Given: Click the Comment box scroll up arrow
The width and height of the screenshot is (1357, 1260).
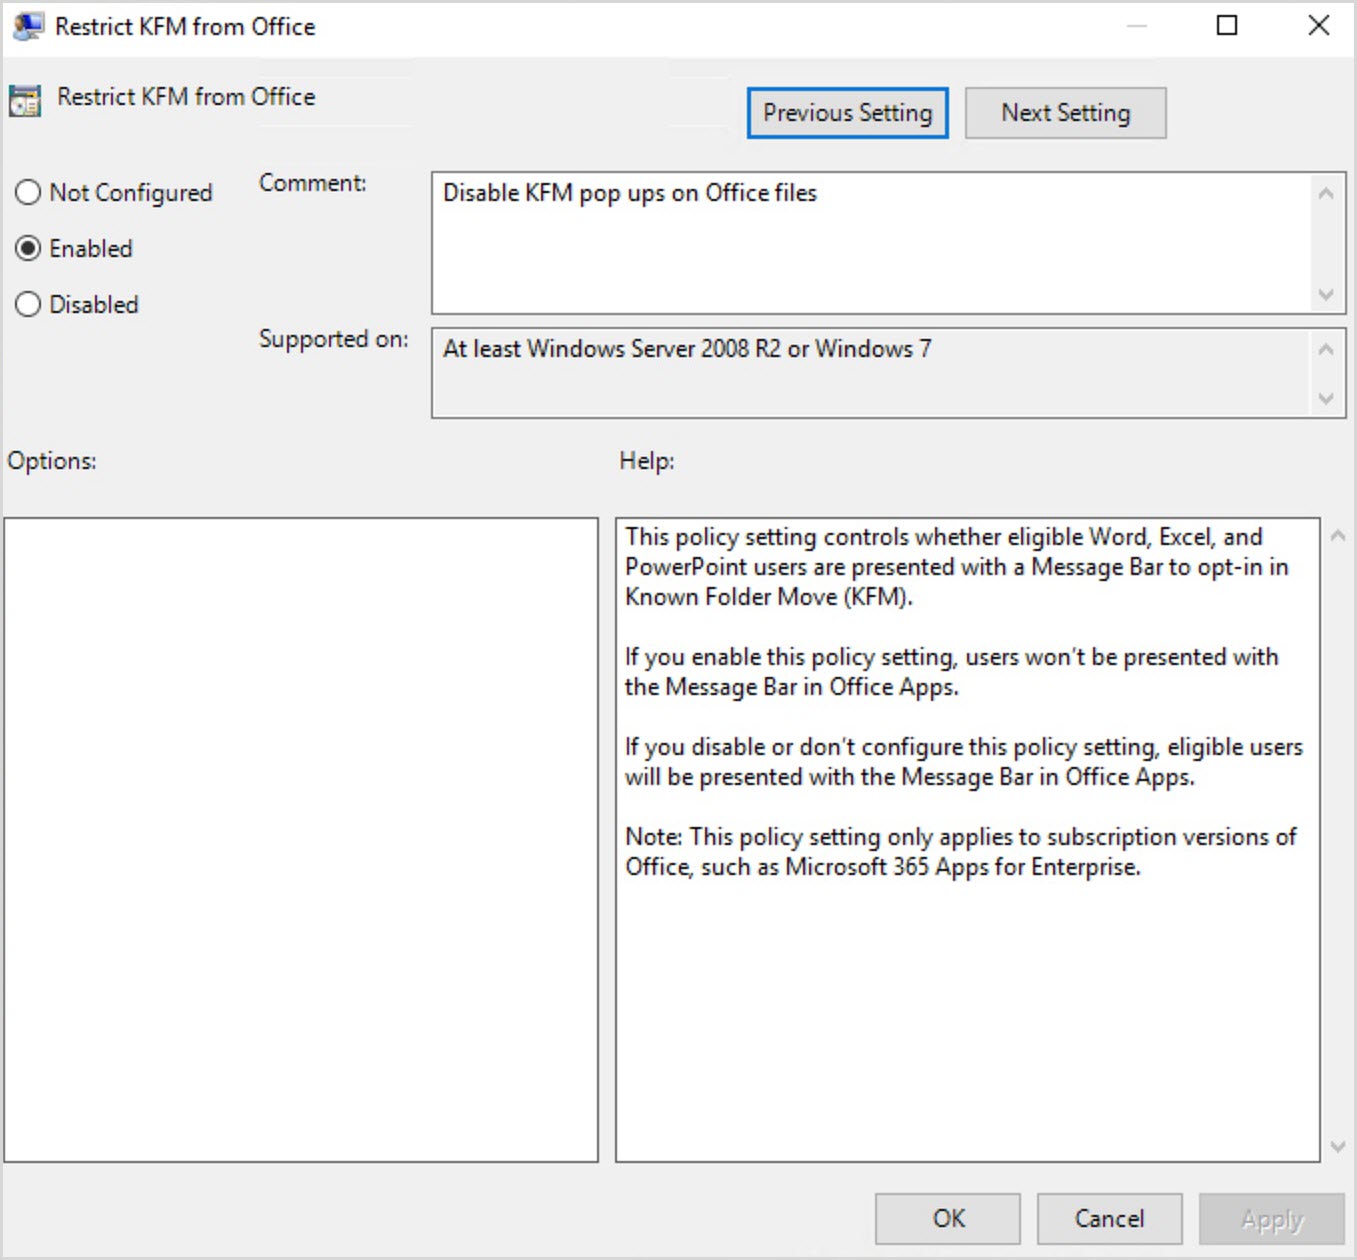Looking at the screenshot, I should coord(1326,193).
